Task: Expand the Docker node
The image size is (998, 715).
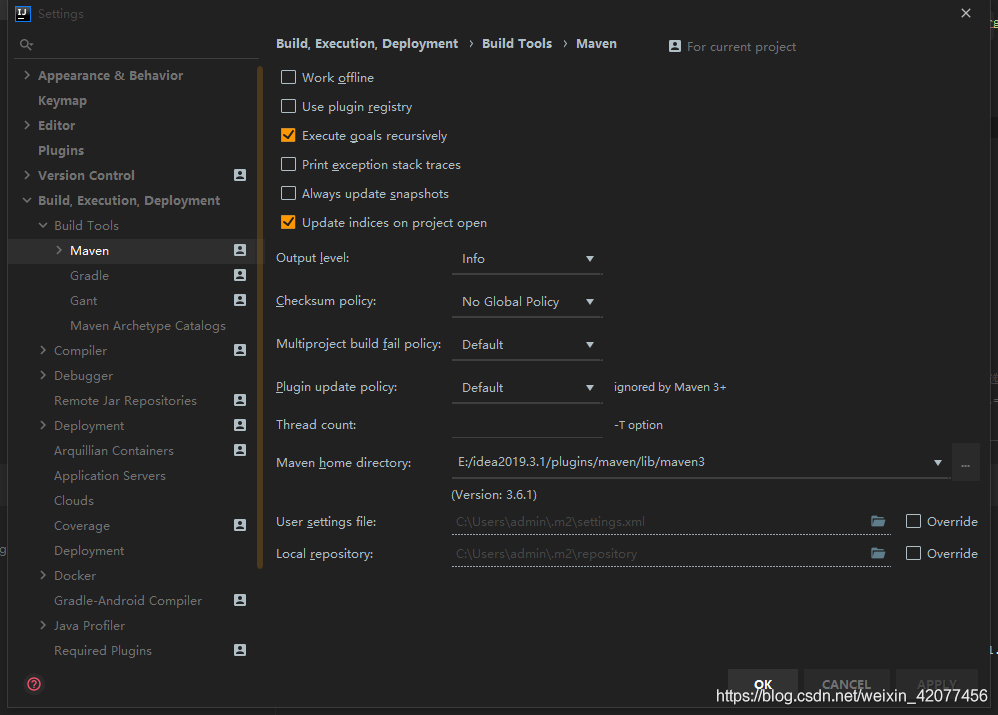Action: (43, 575)
